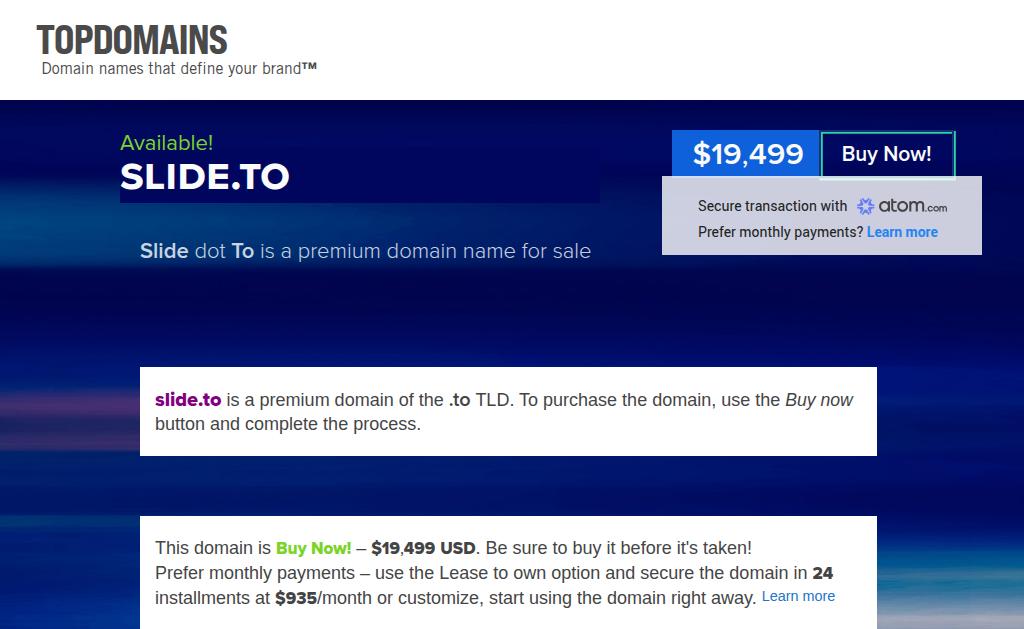Click the atom.com starburst icon

pos(866,207)
